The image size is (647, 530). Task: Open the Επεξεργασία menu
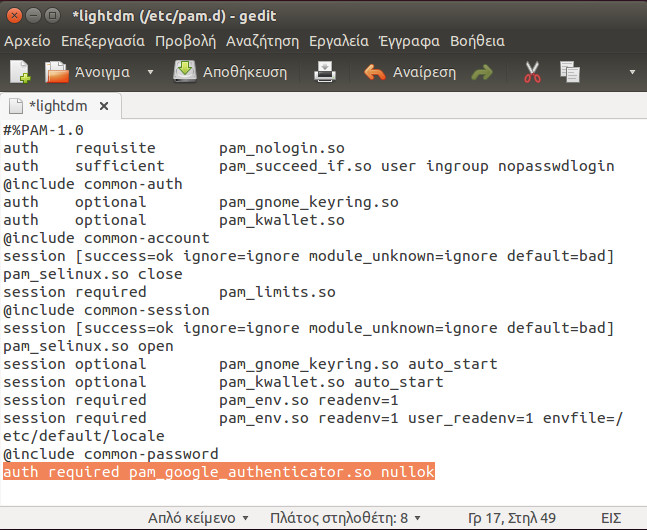(103, 41)
